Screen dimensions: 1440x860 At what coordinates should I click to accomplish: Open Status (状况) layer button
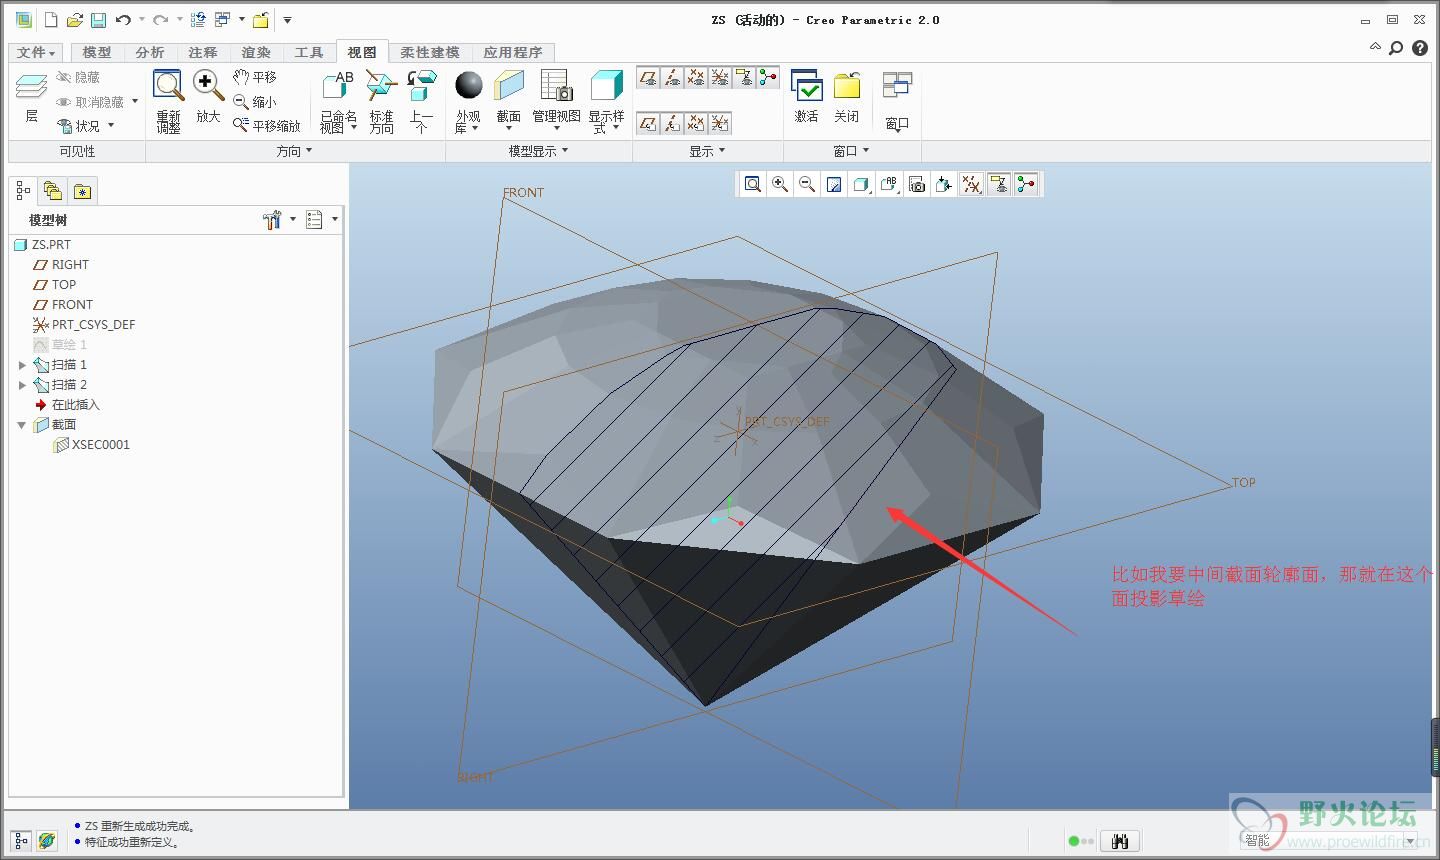point(86,126)
